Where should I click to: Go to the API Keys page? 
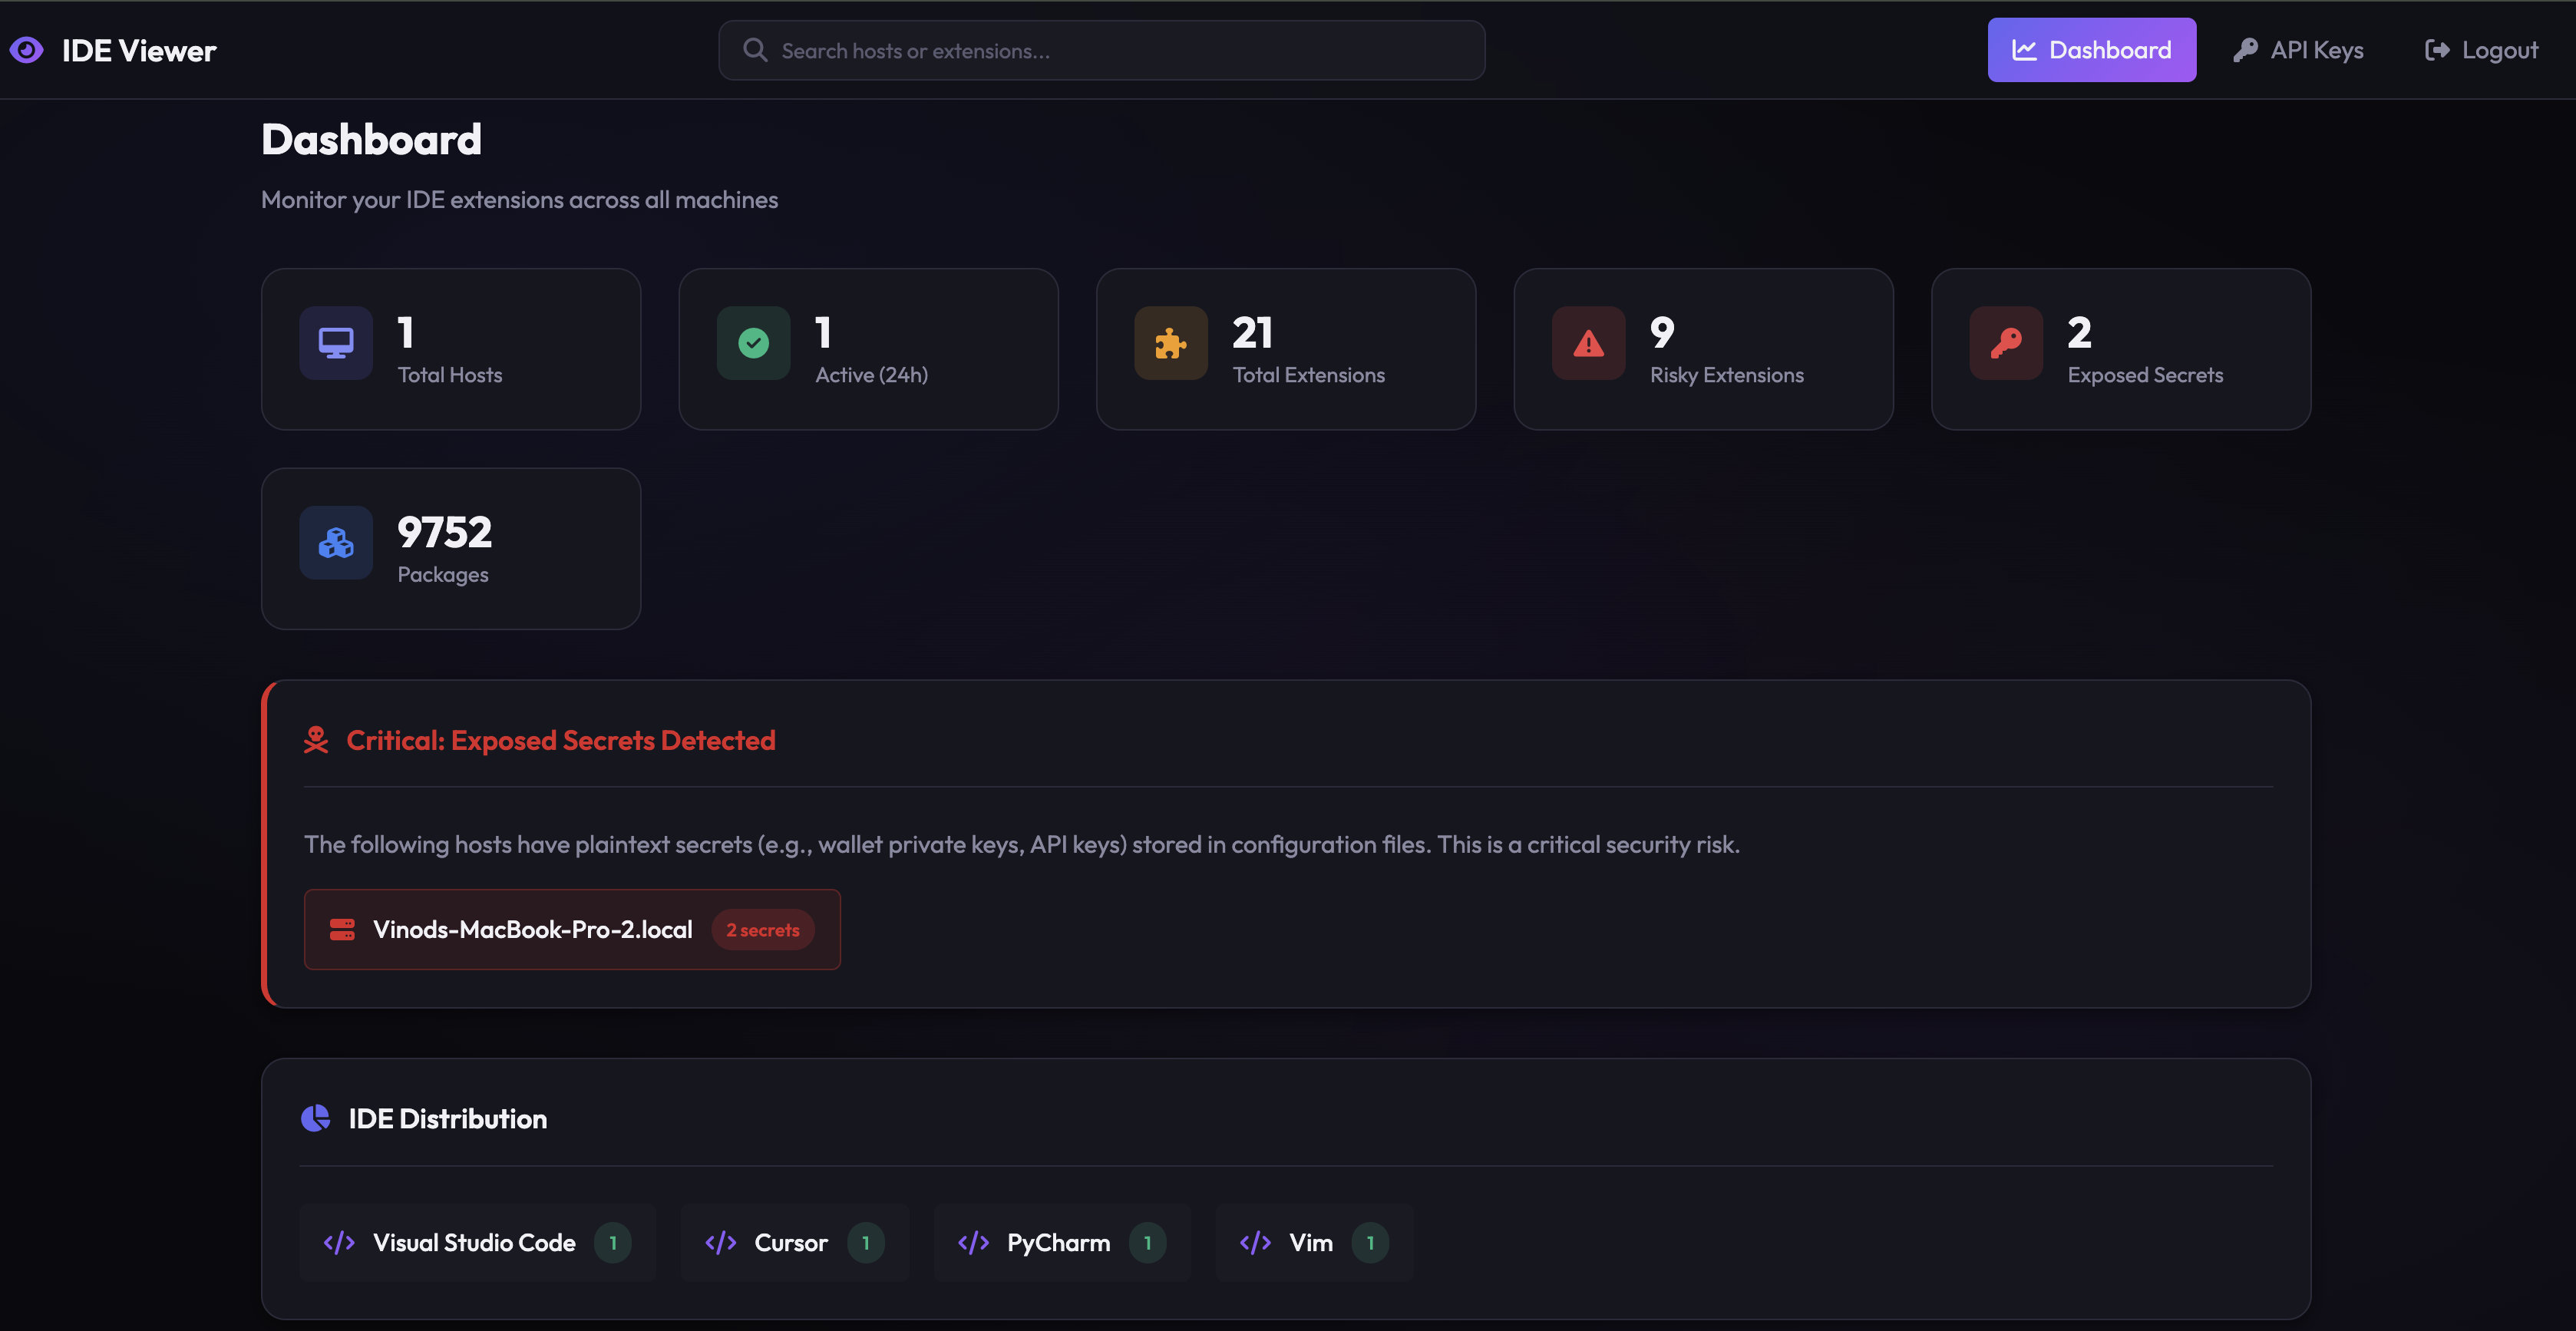click(x=2298, y=50)
